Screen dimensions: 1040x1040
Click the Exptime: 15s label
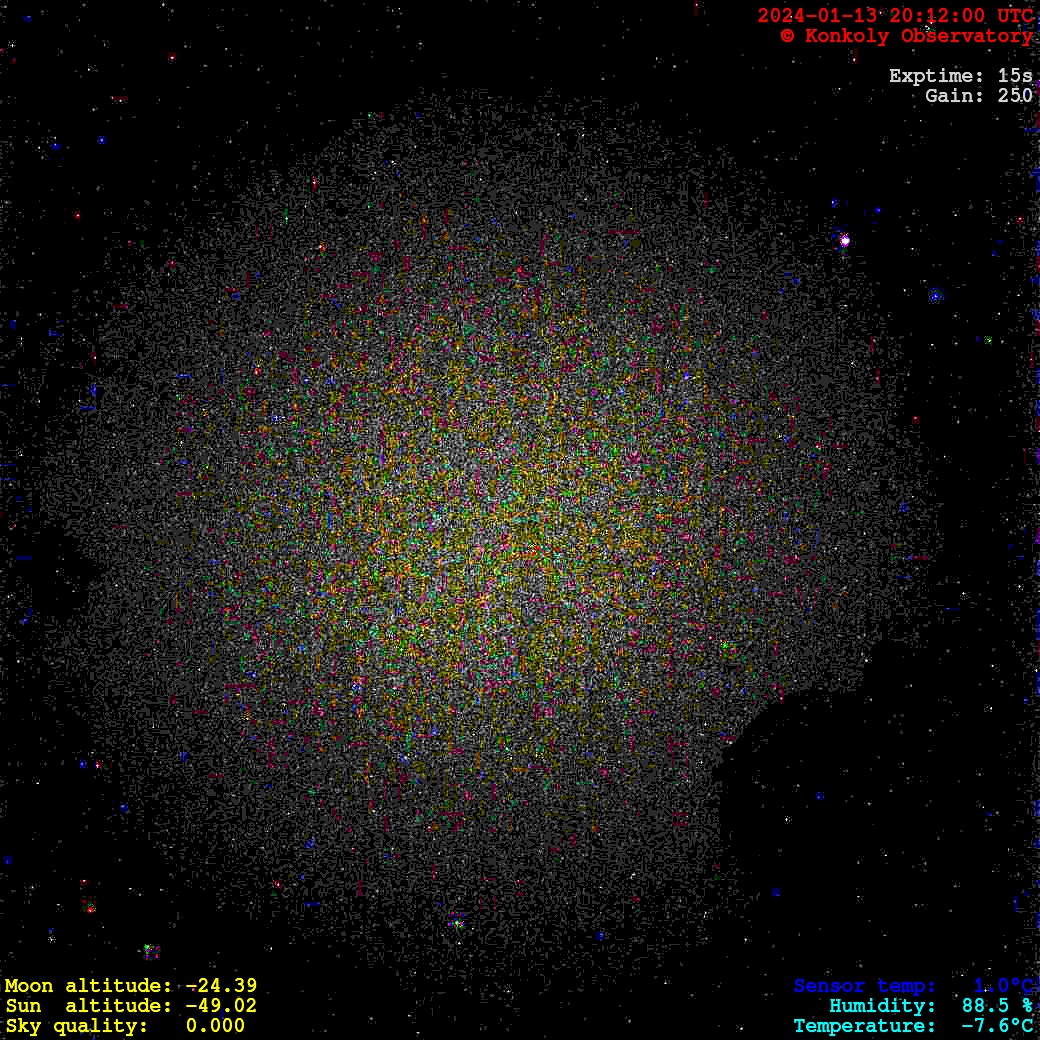click(960, 76)
